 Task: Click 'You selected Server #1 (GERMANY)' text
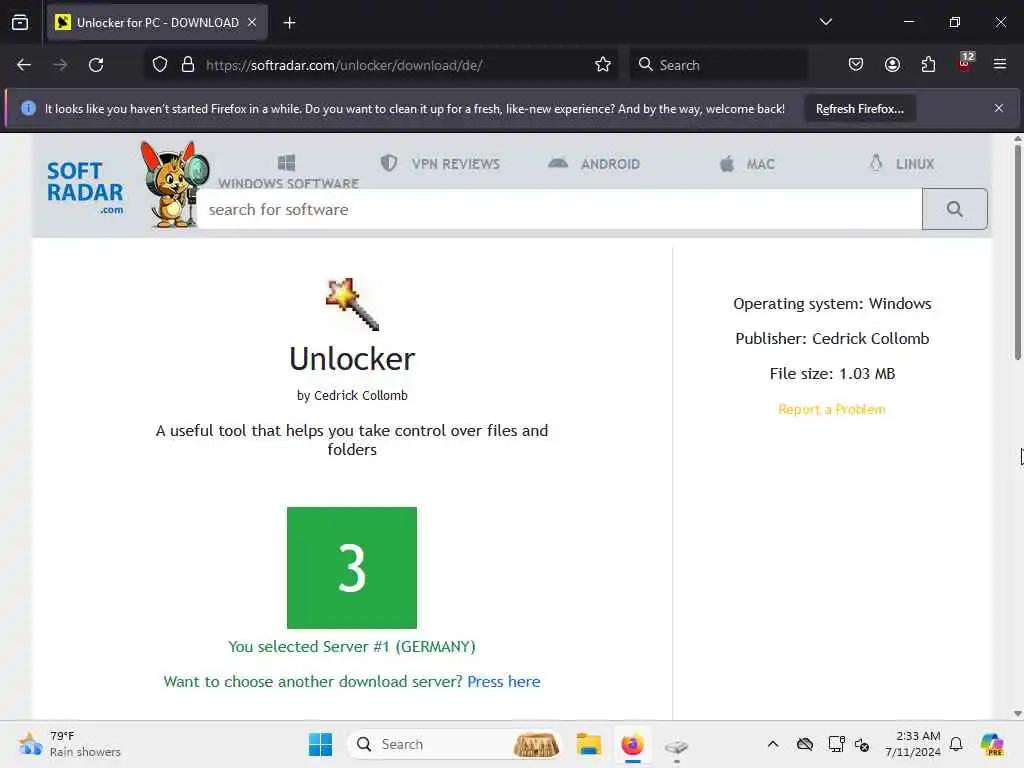point(352,647)
